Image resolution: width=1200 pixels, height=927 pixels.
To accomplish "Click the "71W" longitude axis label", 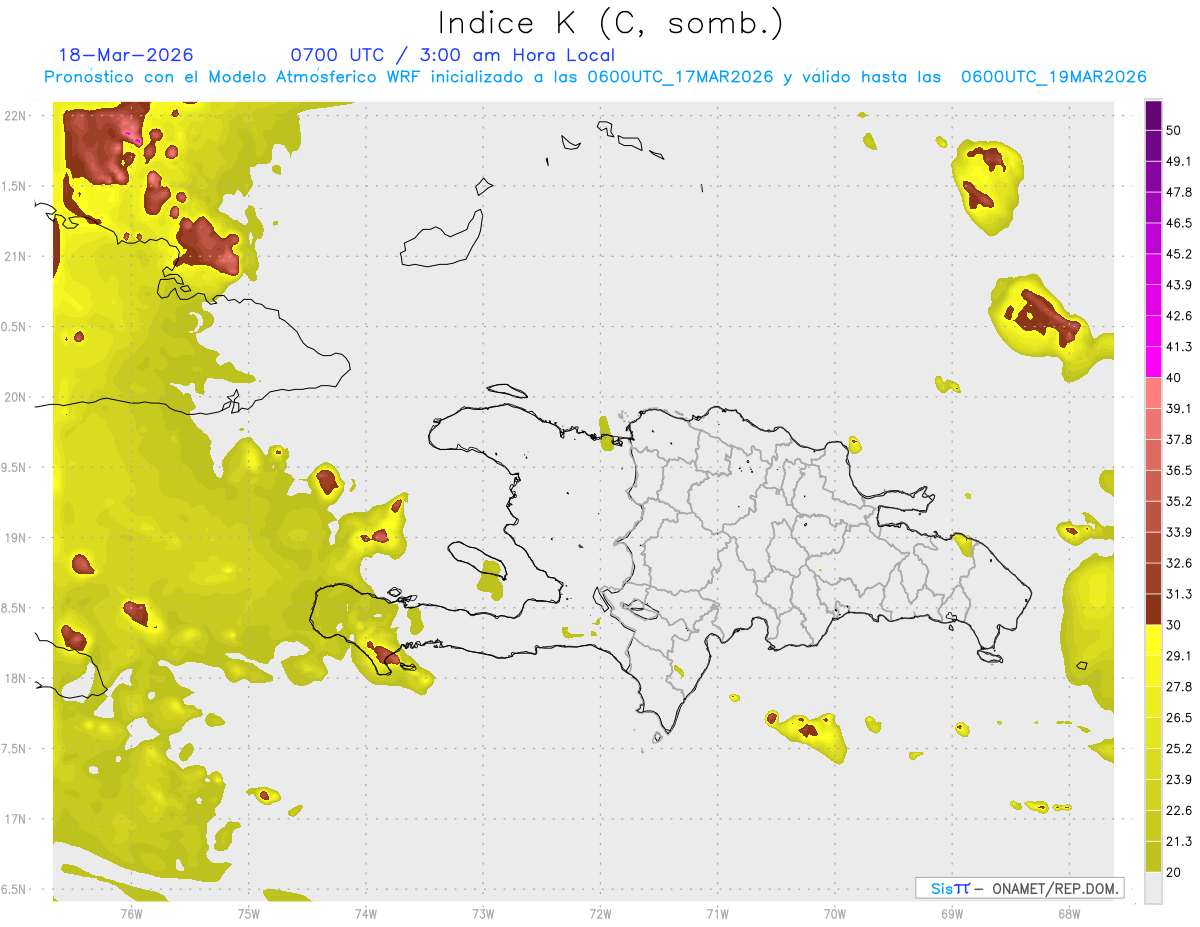I will point(717,914).
